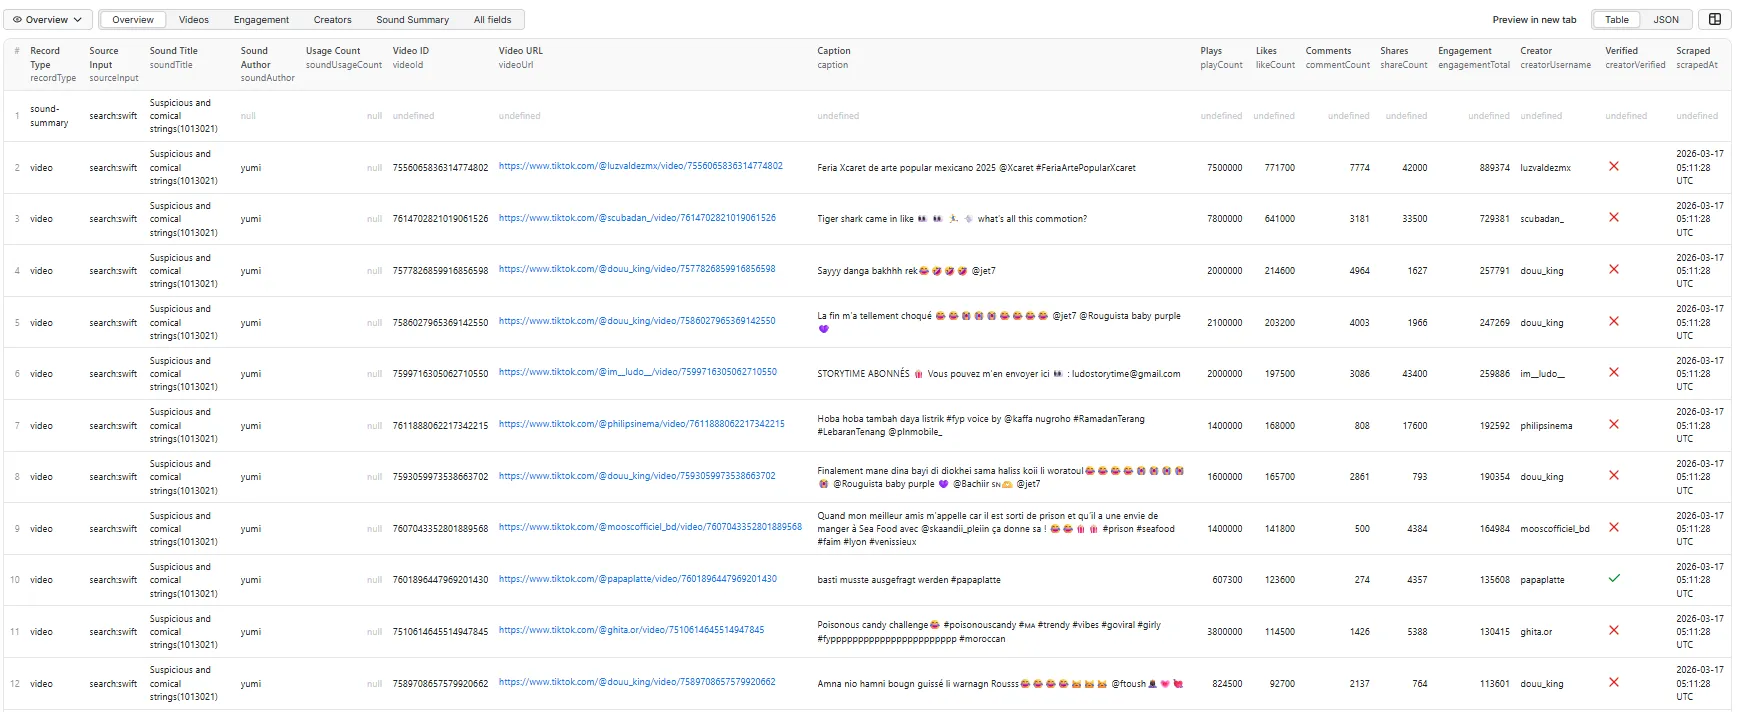Switch the view to Table
This screenshot has width=1742, height=712.
coord(1617,20)
